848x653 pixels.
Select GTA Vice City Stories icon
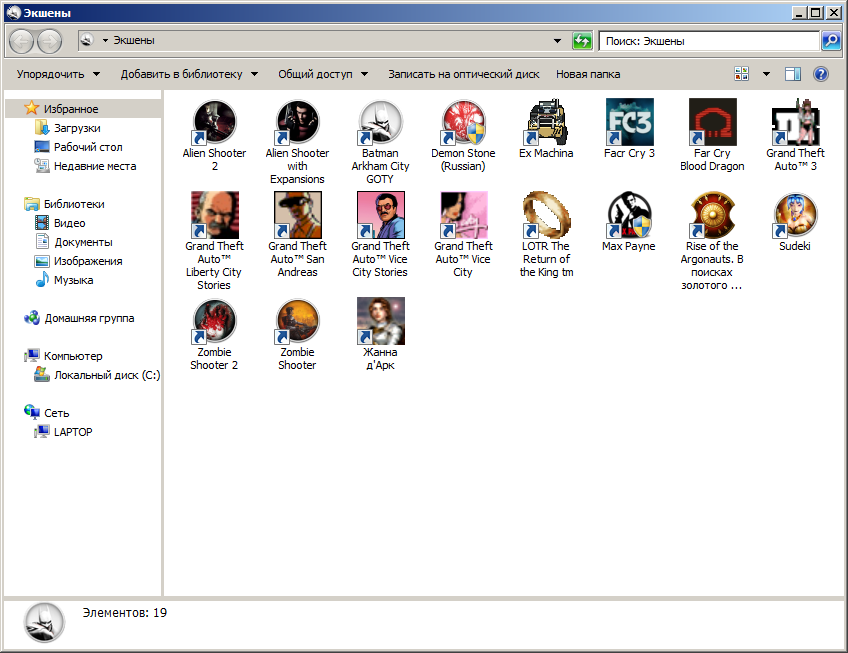point(380,215)
